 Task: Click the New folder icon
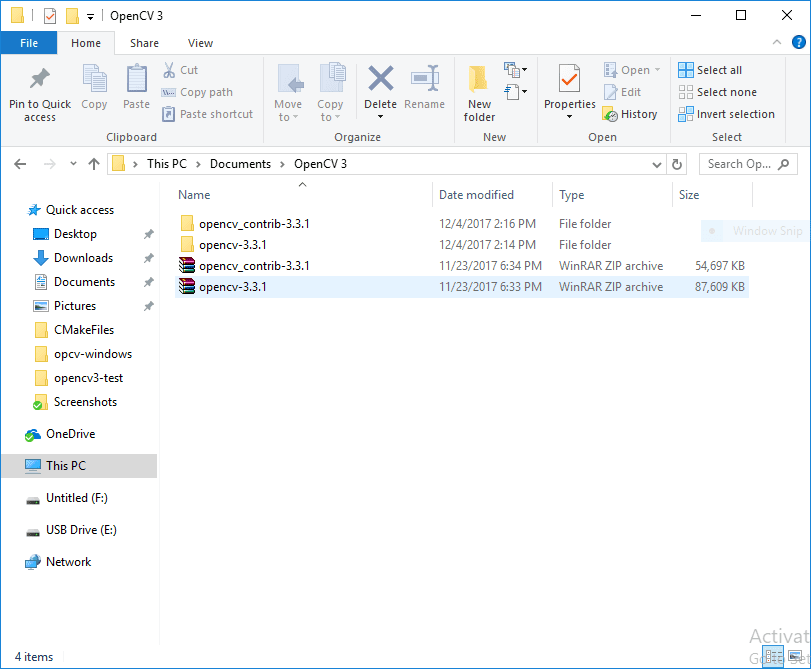point(478,79)
